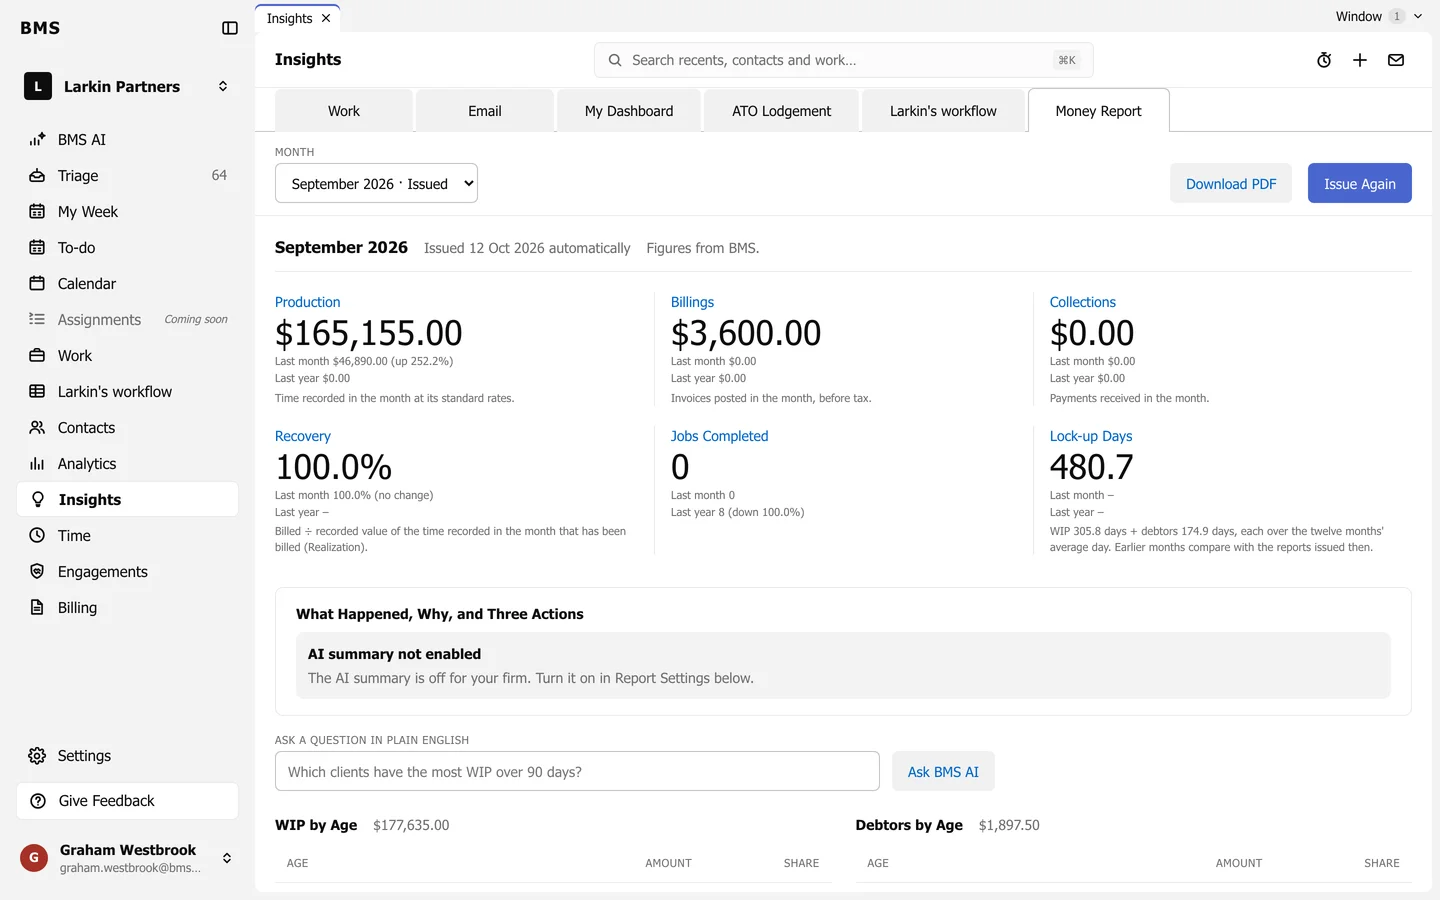This screenshot has height=900, width=1440.
Task: Click the Issue Again button
Action: tap(1359, 183)
